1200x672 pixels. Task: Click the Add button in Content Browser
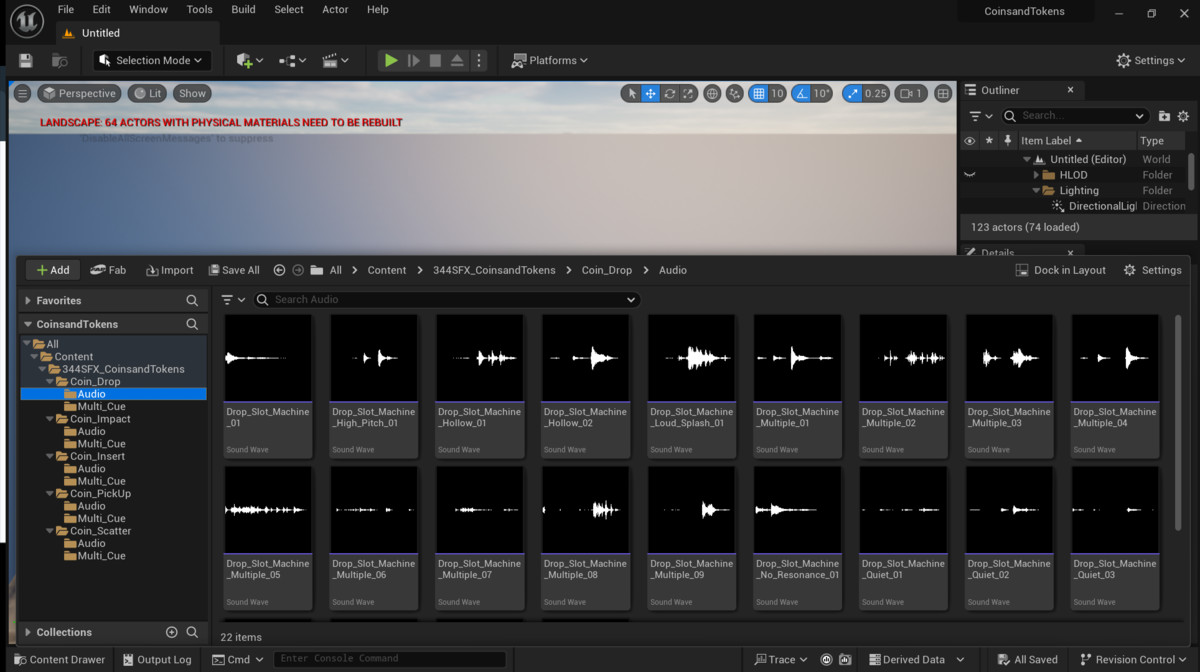pos(53,270)
